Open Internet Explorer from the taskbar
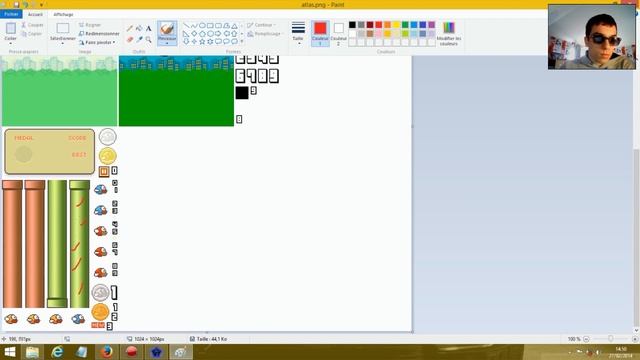 [57, 352]
